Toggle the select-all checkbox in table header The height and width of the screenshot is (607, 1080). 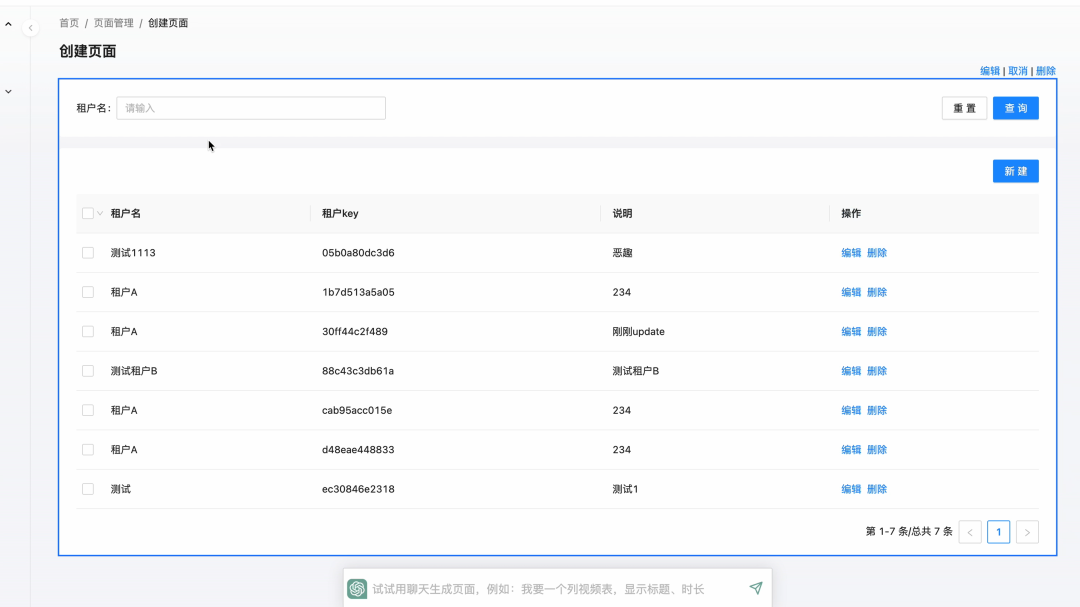pos(87,214)
